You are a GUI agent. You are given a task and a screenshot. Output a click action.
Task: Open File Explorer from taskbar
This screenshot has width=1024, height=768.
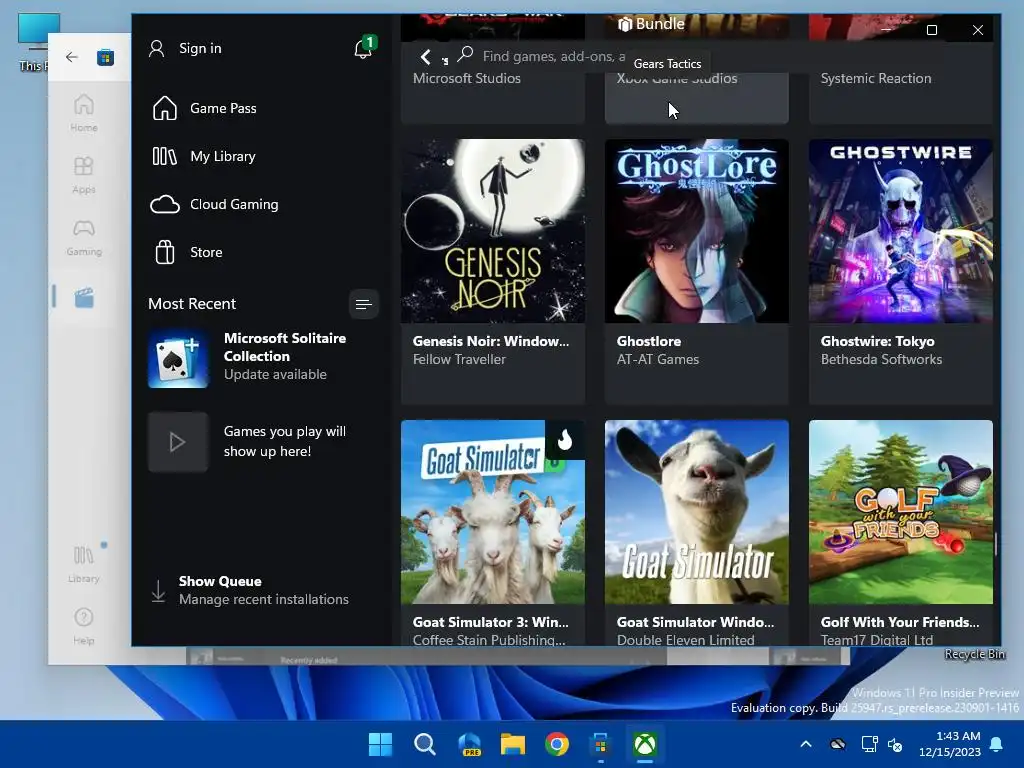(513, 744)
